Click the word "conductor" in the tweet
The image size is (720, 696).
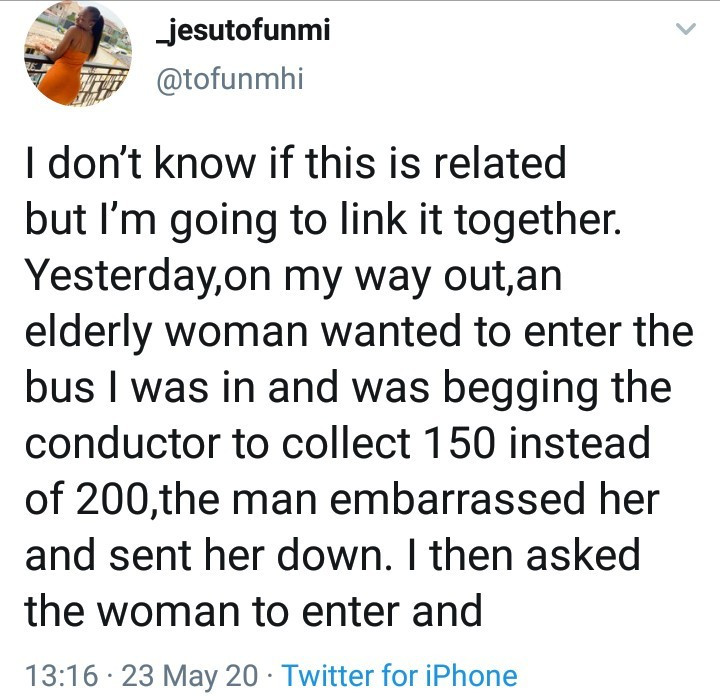(123, 443)
